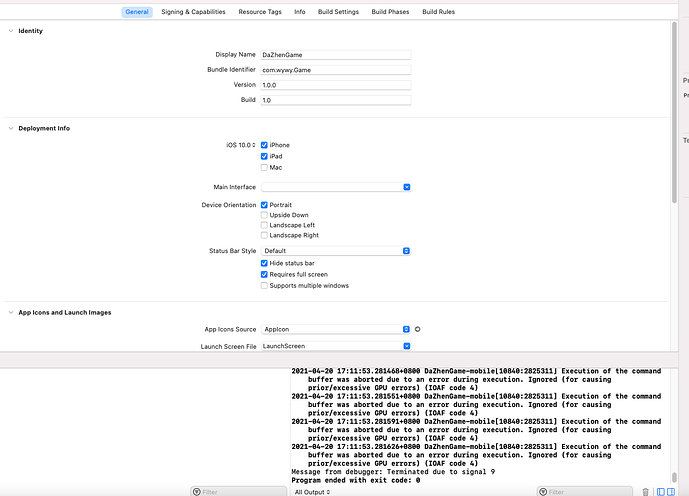Click filter icon in variables filter field
689x496 pixels.
(197, 492)
